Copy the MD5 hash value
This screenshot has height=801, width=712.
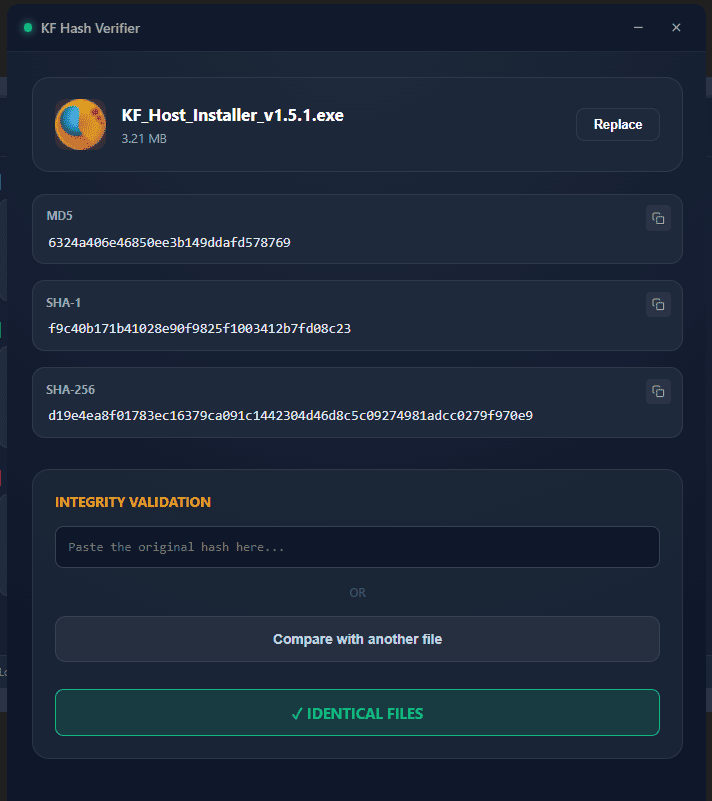(x=658, y=218)
